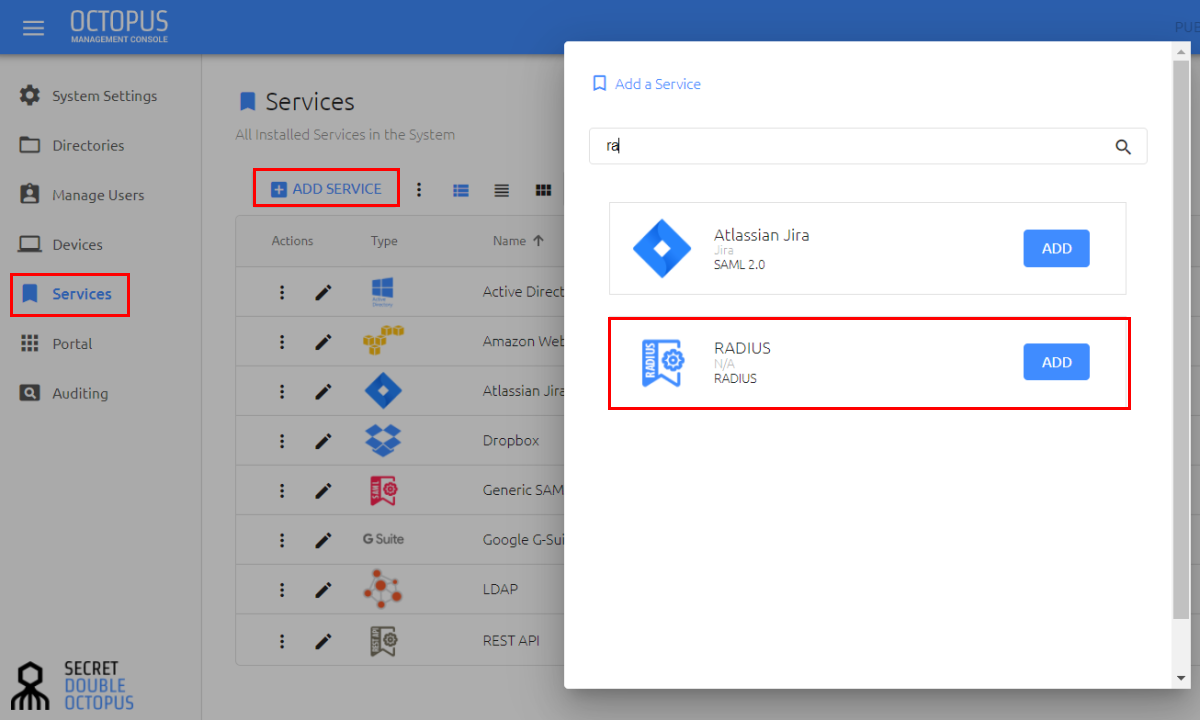
Task: Click the System Settings gear icon
Action: (30, 96)
